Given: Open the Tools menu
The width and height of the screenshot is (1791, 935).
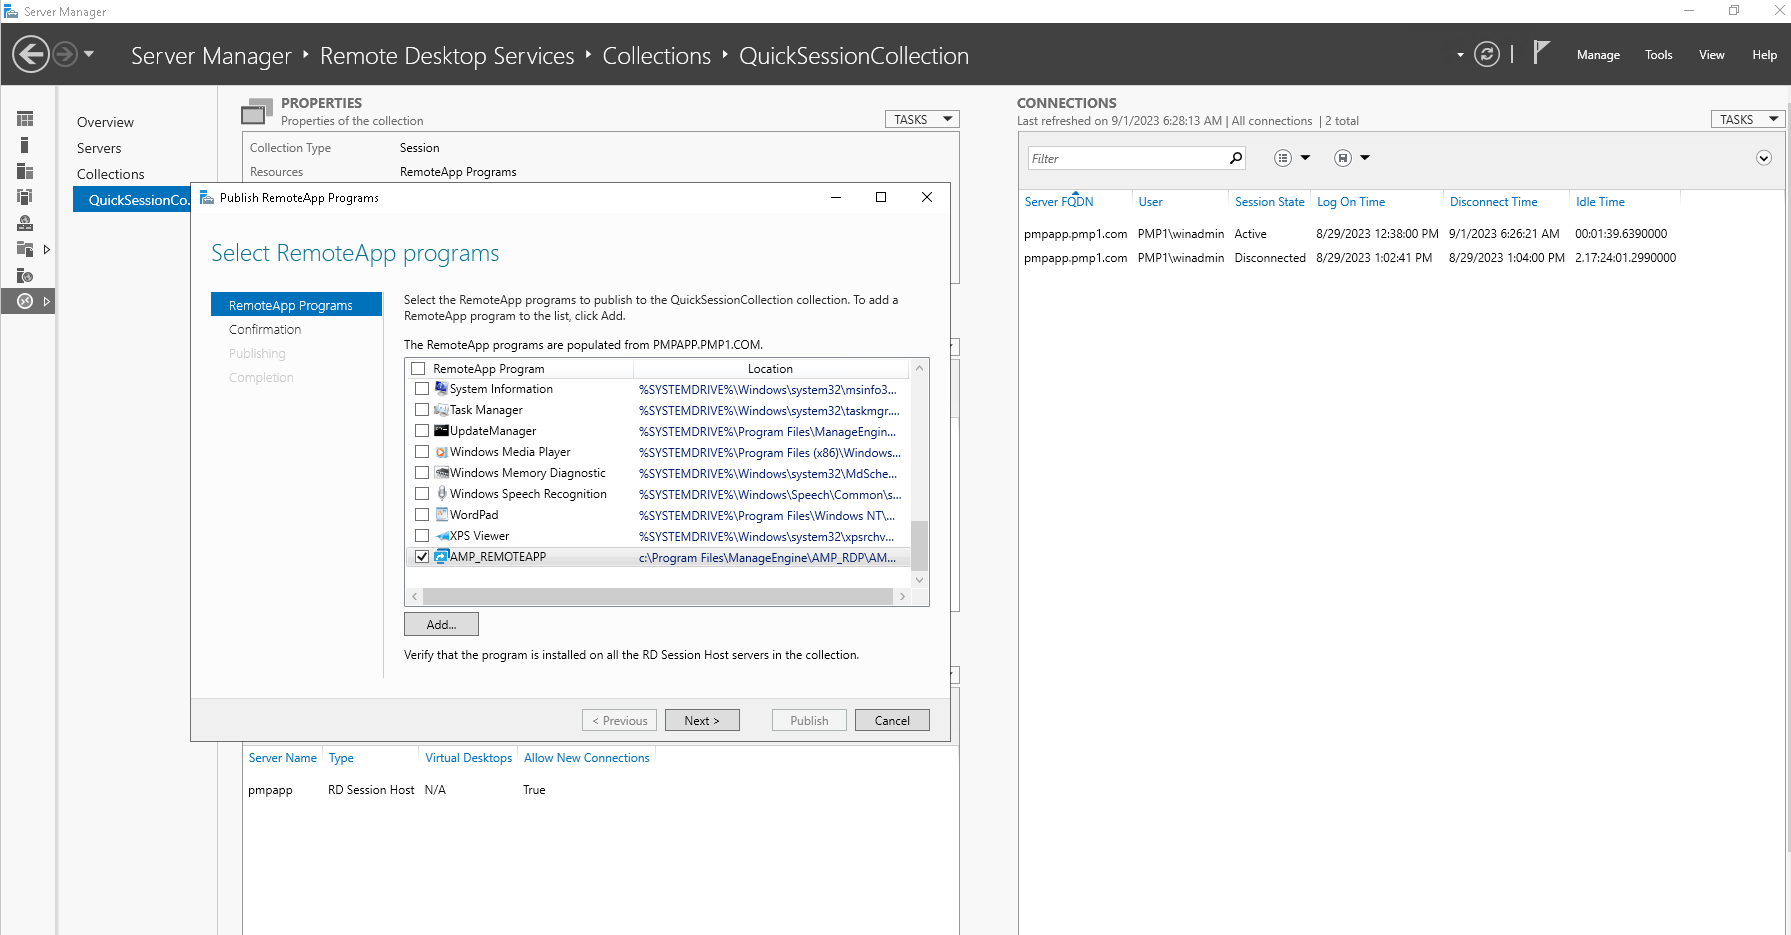Looking at the screenshot, I should click(1658, 55).
